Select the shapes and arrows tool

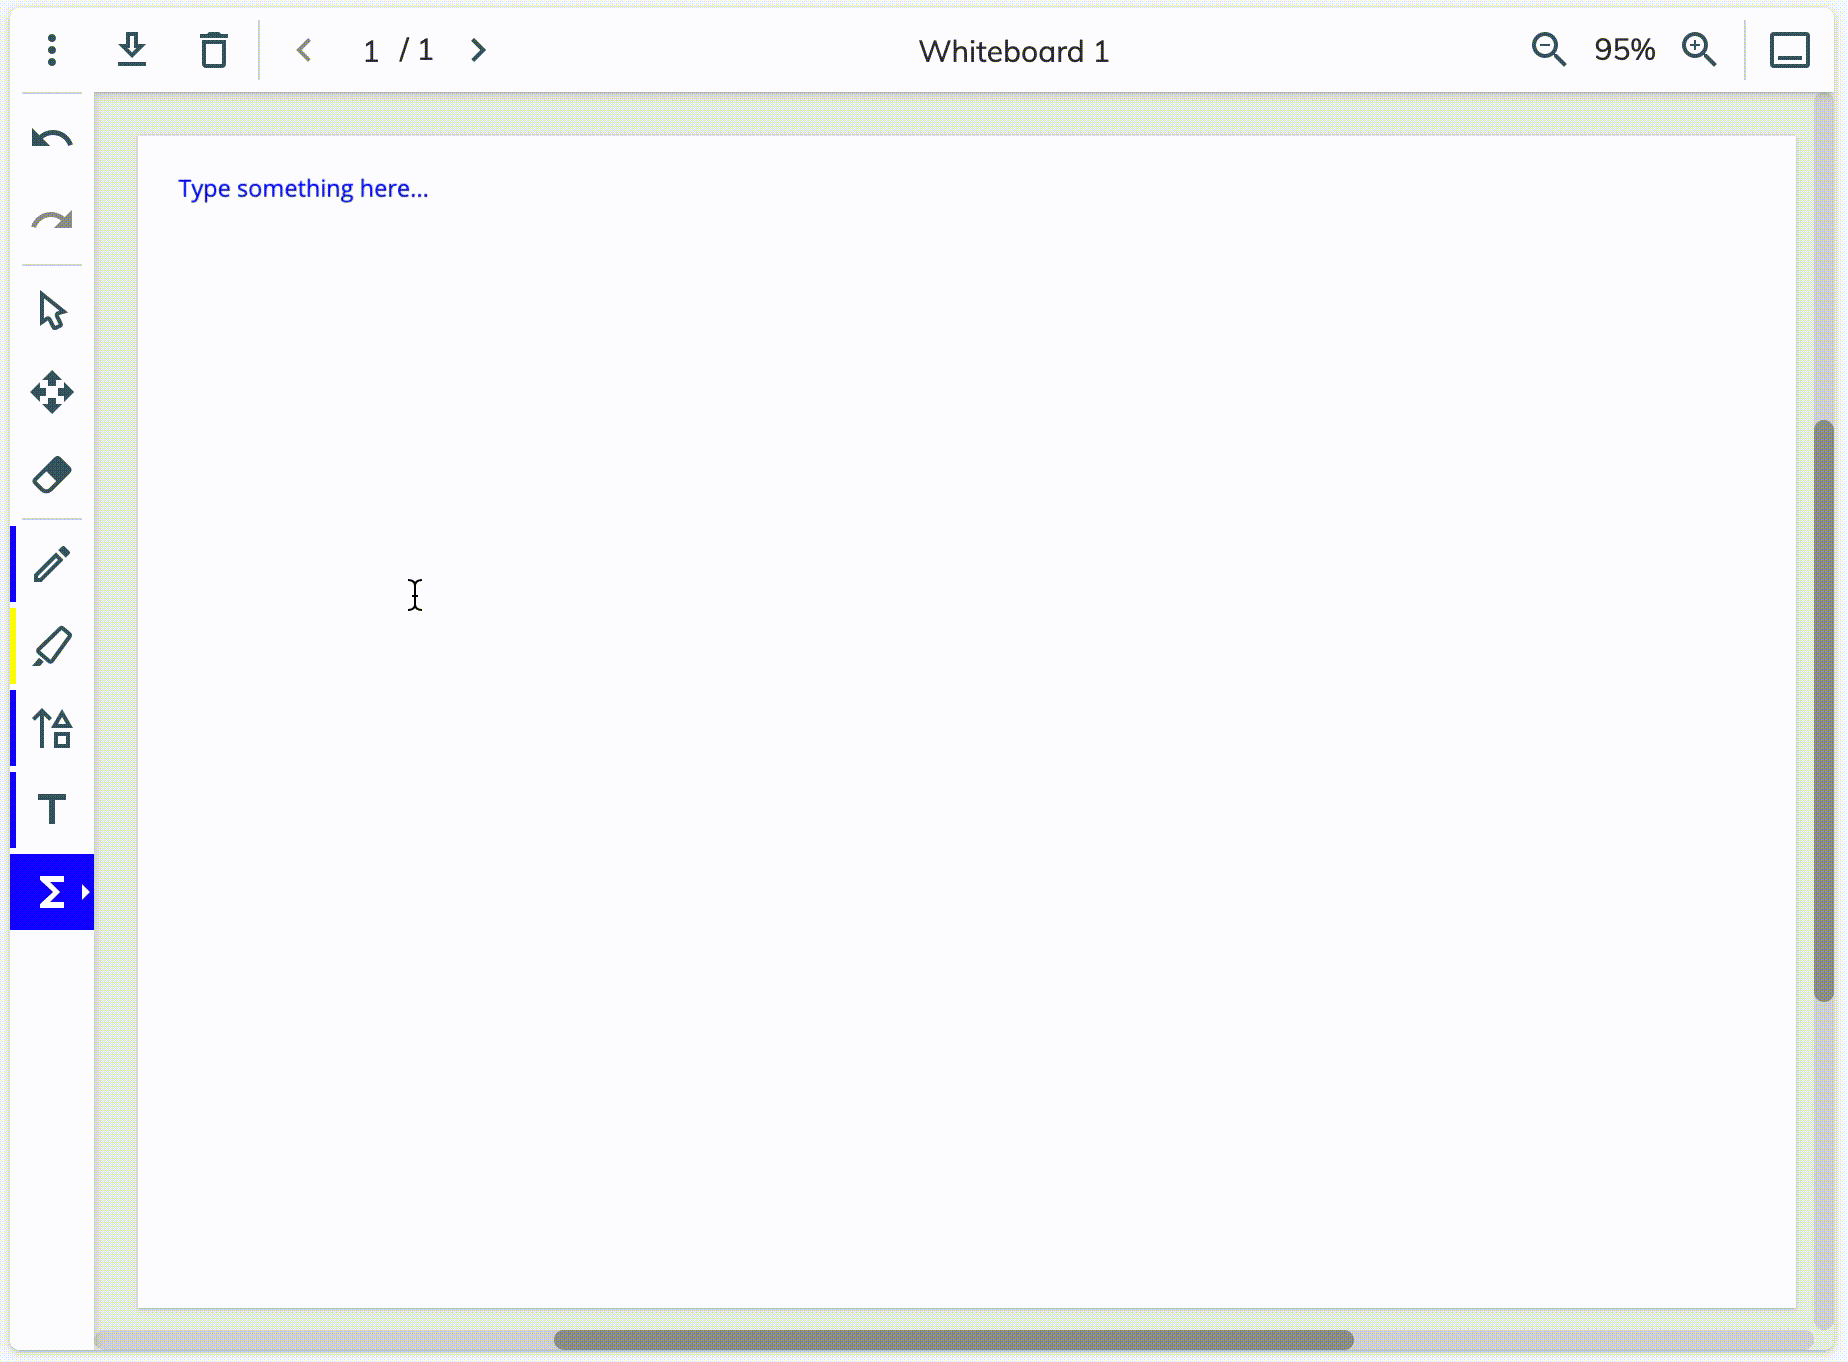(52, 728)
